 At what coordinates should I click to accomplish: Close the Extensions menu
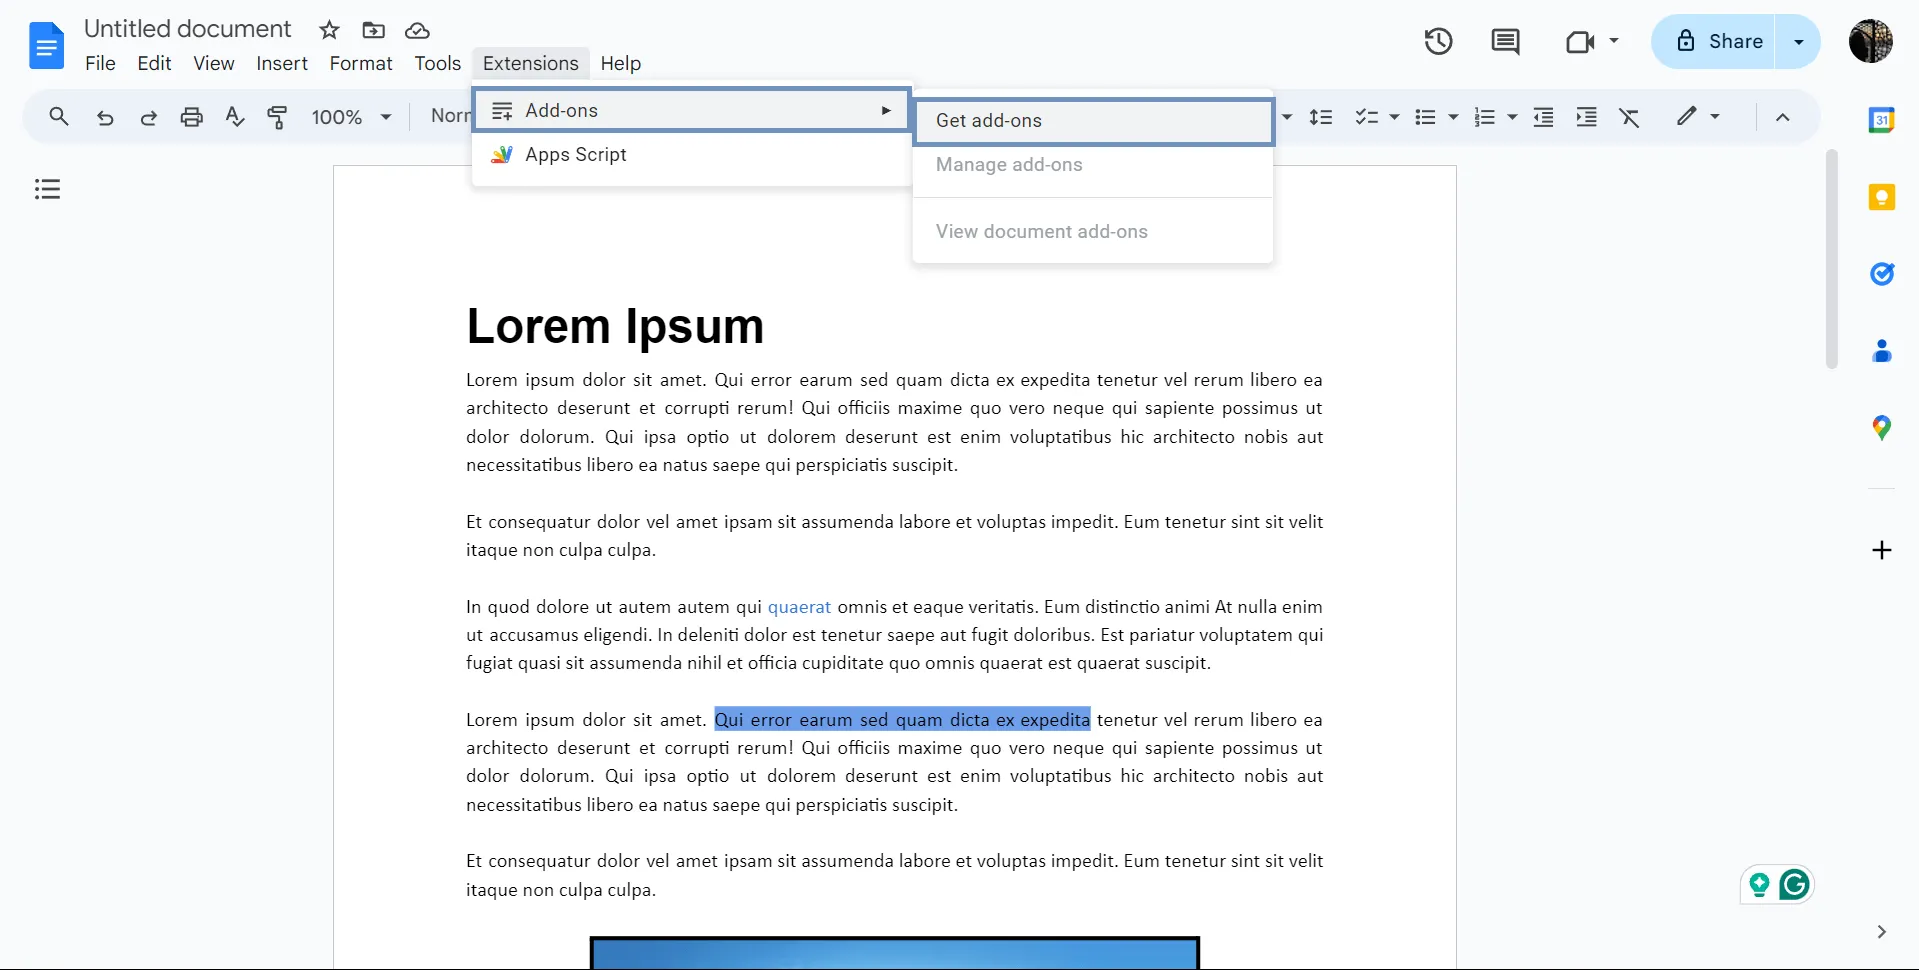coord(530,63)
